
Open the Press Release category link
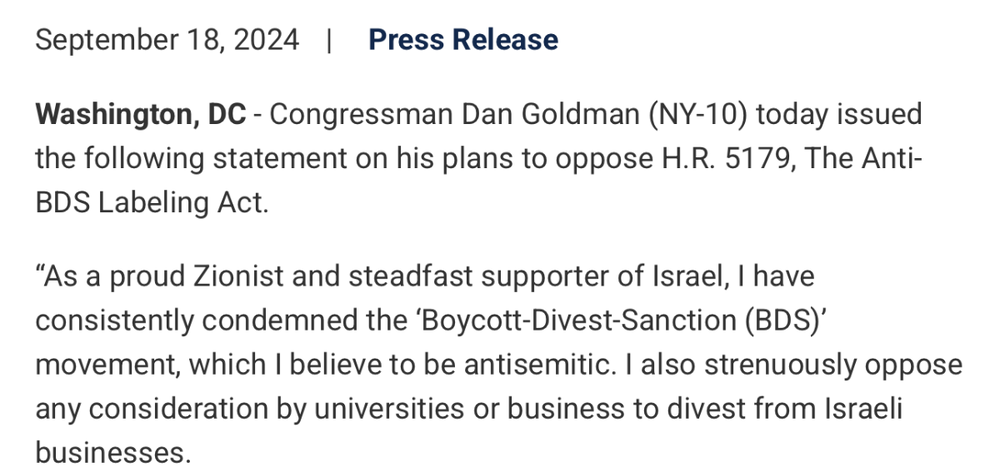coord(463,40)
